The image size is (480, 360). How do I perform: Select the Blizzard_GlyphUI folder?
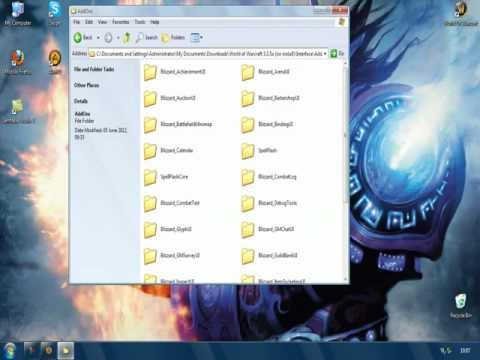click(168, 229)
